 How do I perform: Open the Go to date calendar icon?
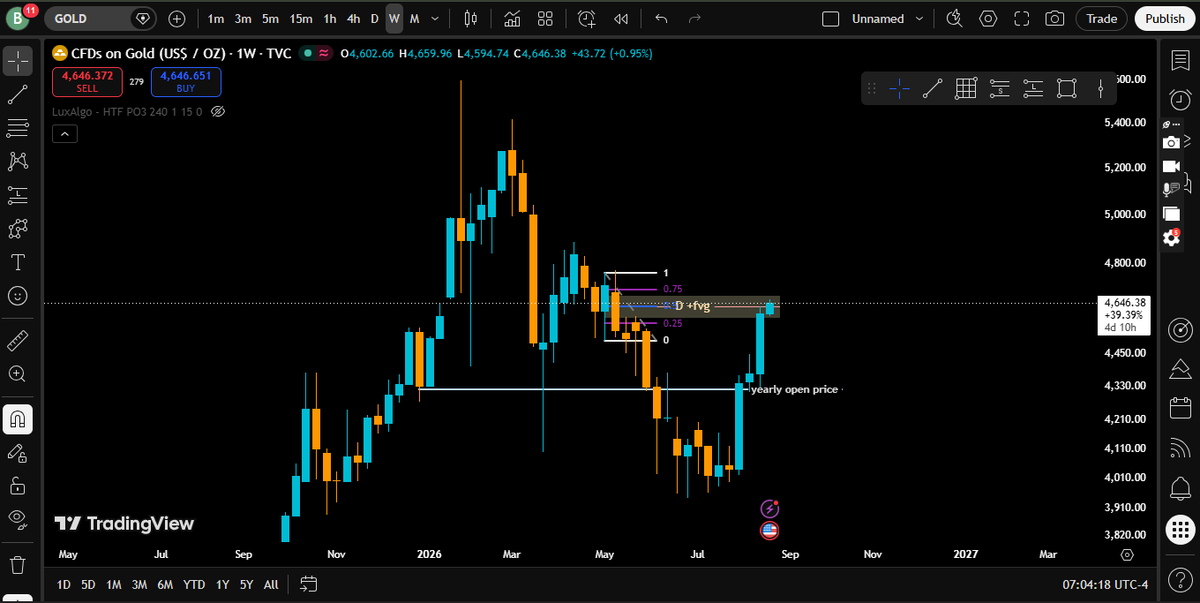[x=308, y=584]
